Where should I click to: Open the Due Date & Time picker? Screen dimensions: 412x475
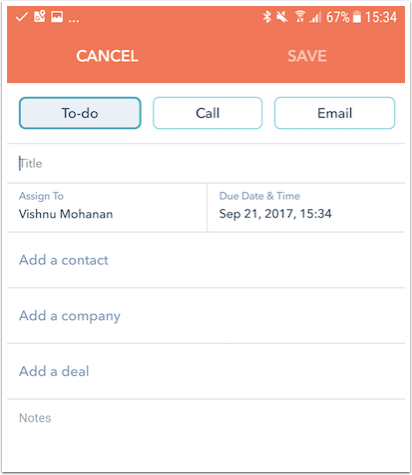click(x=306, y=207)
